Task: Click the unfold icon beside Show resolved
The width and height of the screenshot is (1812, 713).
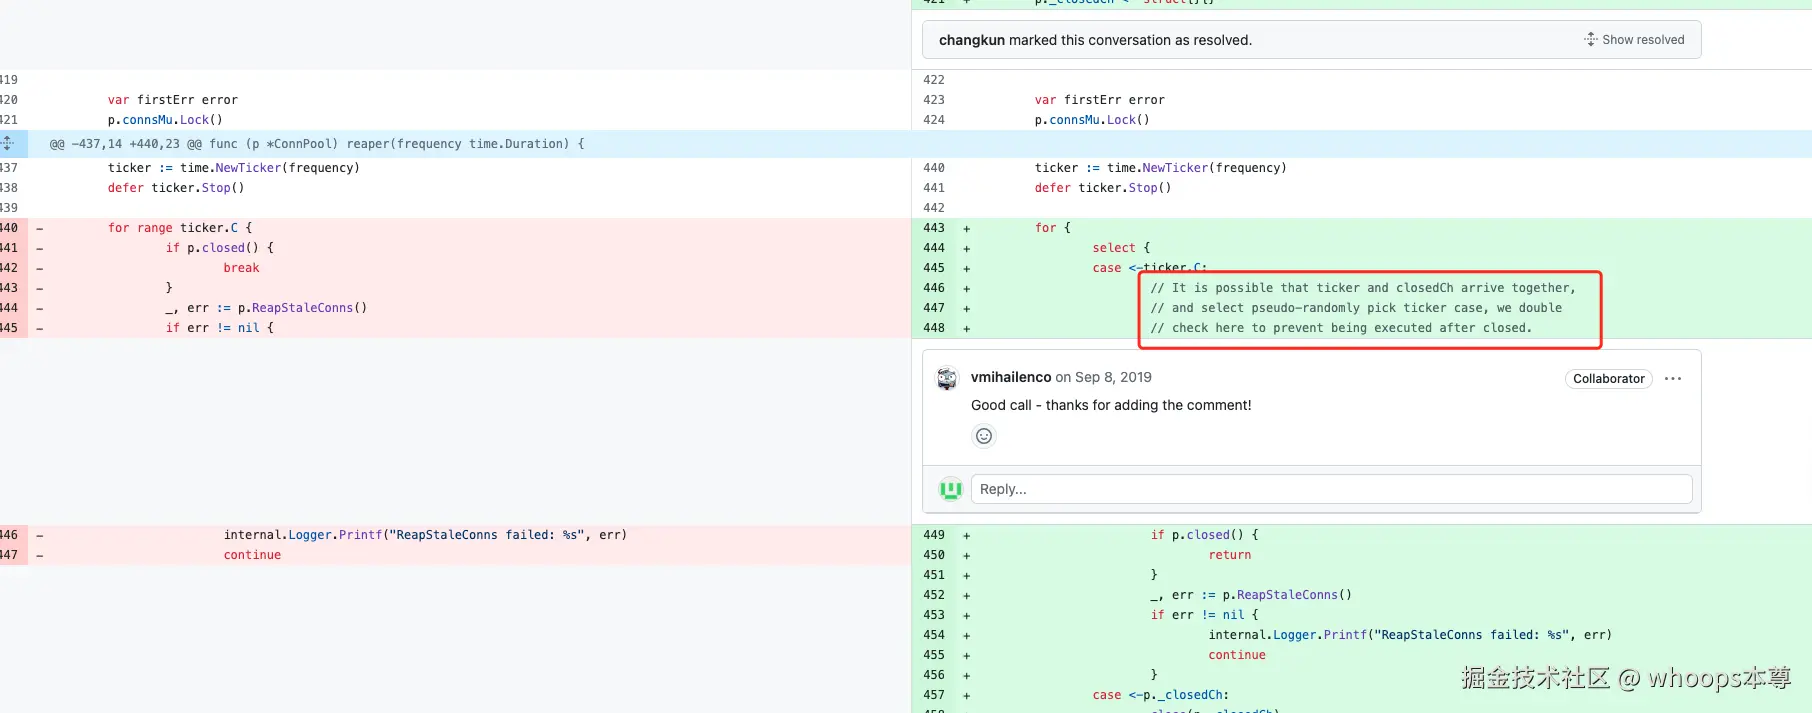Action: 1590,40
